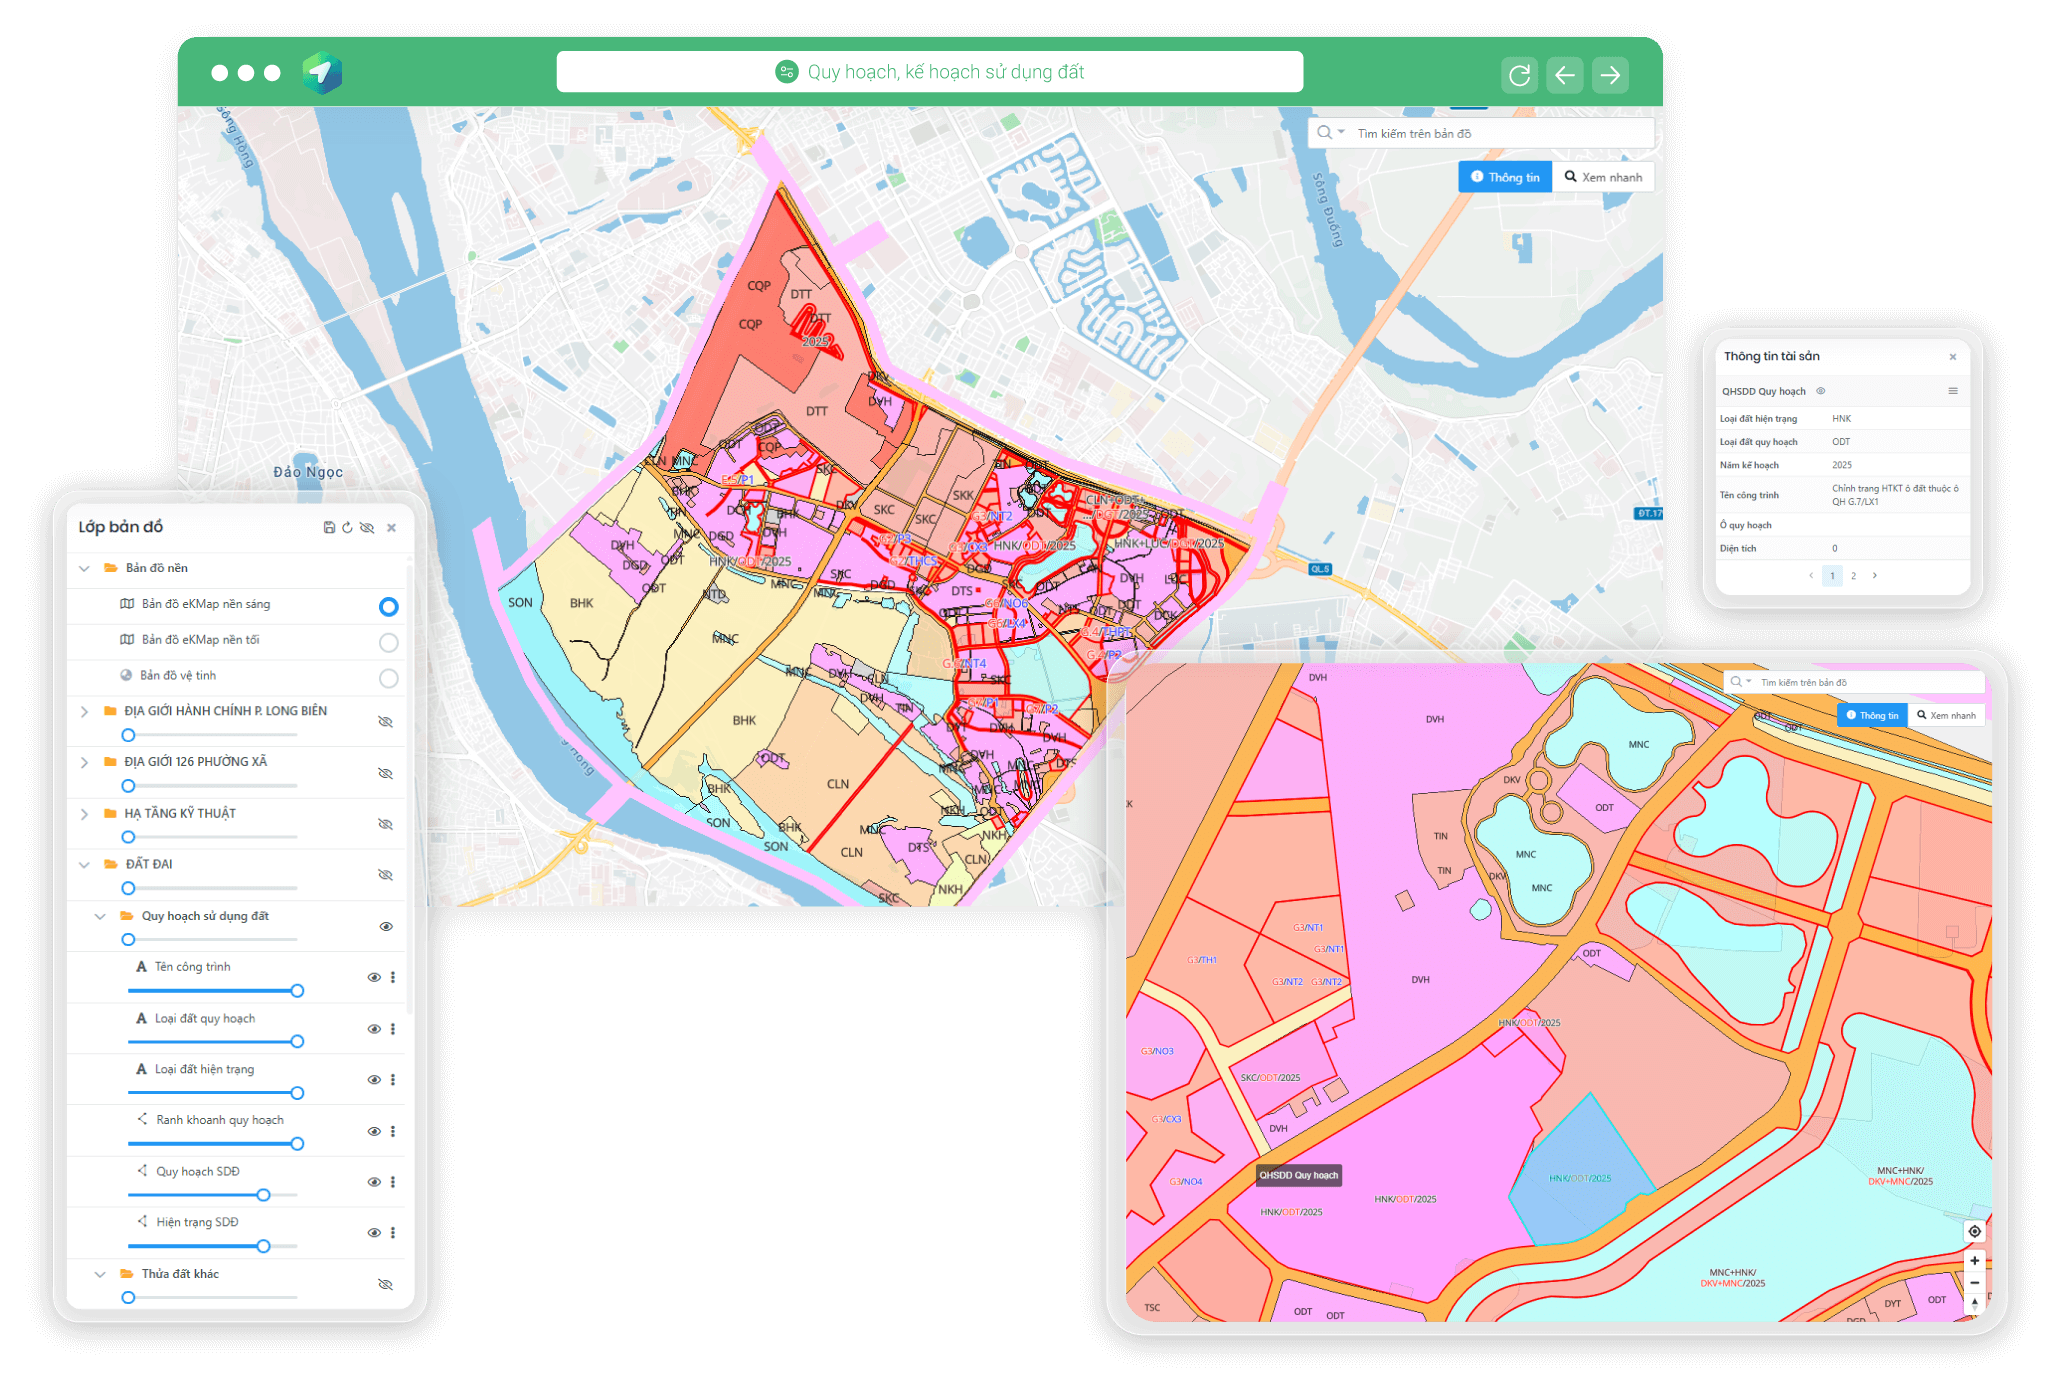Go to page 2 of the asset information
Image resolution: width=2063 pixels, height=1396 pixels.
pos(1853,576)
